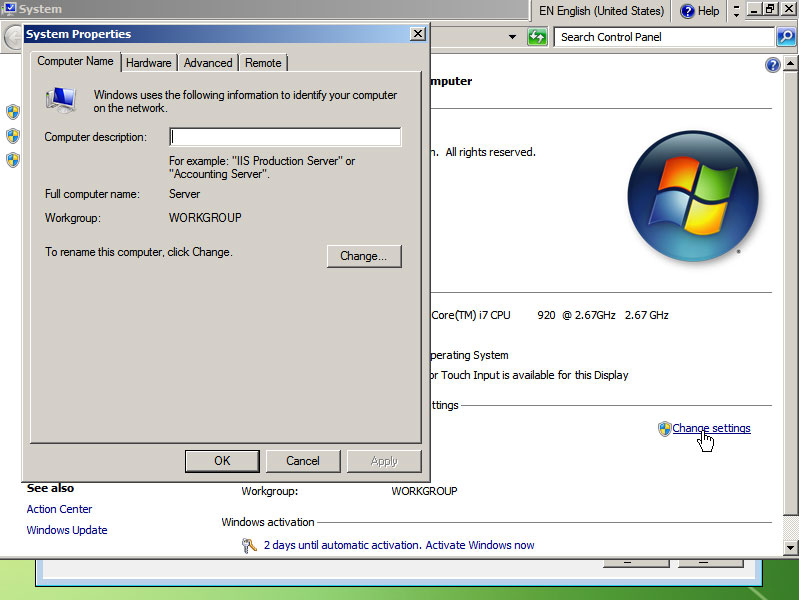
Task: Minimize the System window
Action: point(754,9)
